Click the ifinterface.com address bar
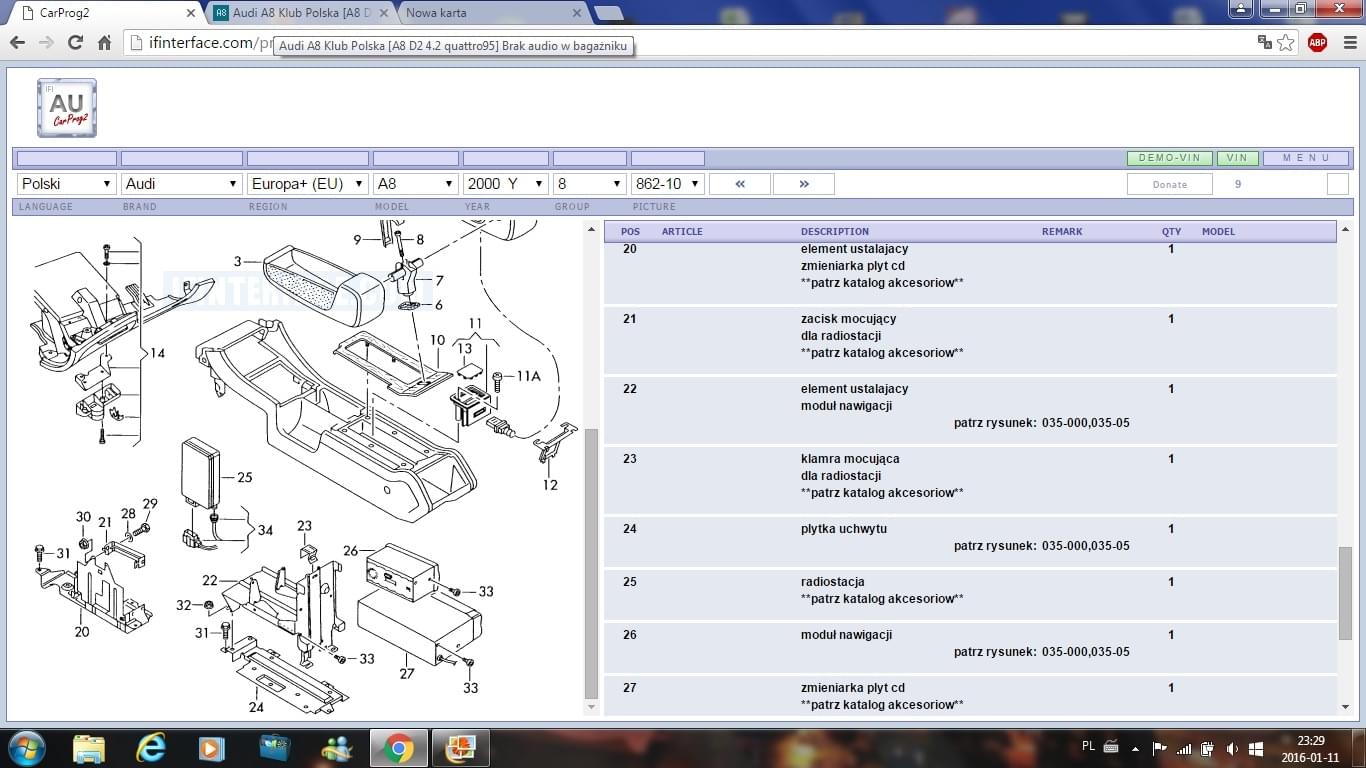The height and width of the screenshot is (768, 1366). point(690,43)
